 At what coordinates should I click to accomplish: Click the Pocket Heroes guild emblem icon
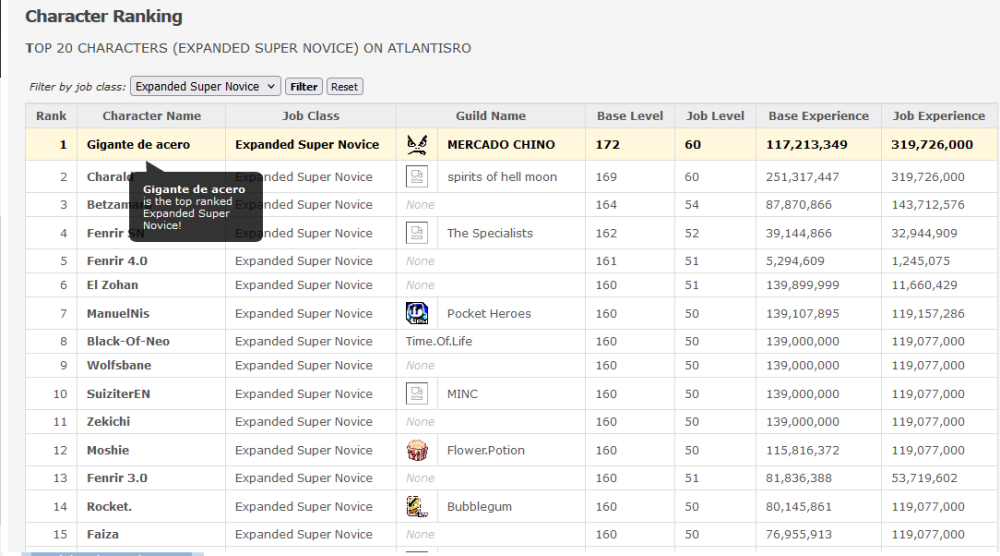(416, 313)
